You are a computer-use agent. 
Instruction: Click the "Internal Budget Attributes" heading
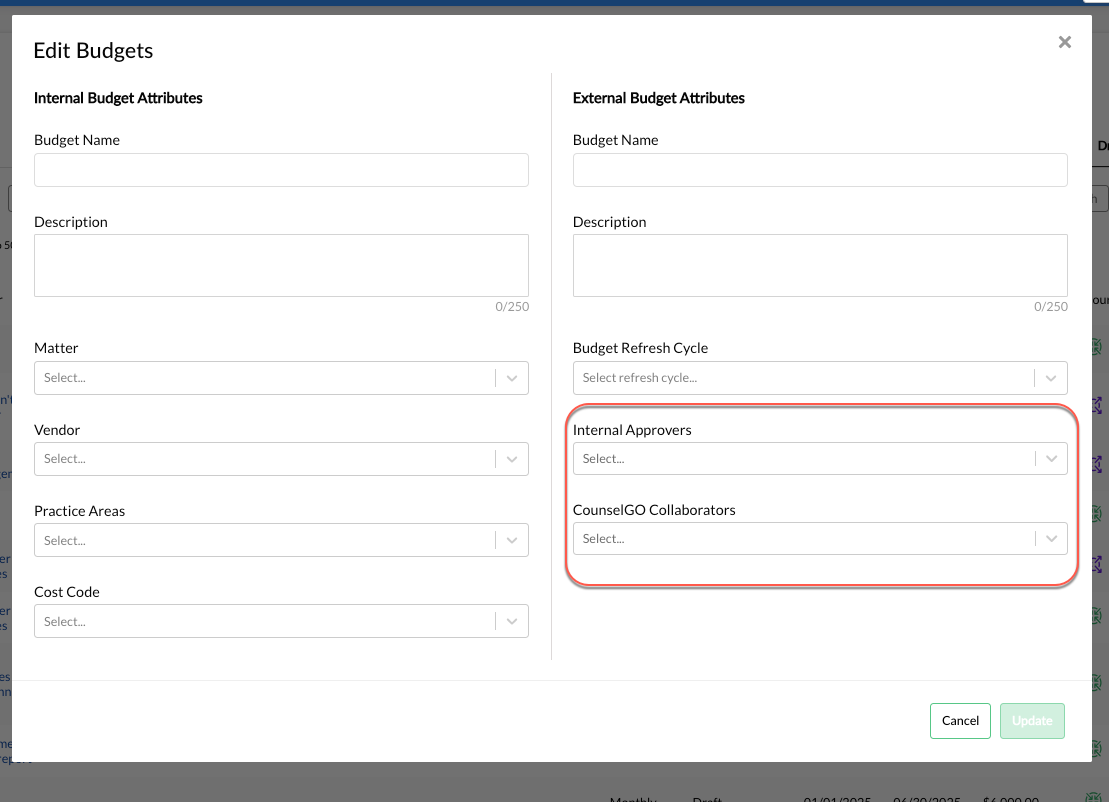click(118, 98)
